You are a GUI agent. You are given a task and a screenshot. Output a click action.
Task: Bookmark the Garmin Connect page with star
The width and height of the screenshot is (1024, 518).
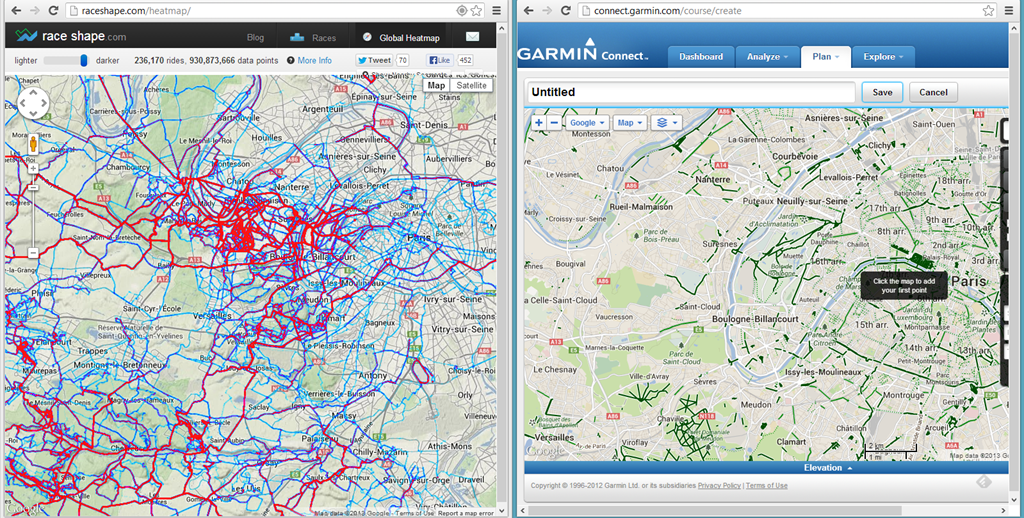(x=989, y=10)
